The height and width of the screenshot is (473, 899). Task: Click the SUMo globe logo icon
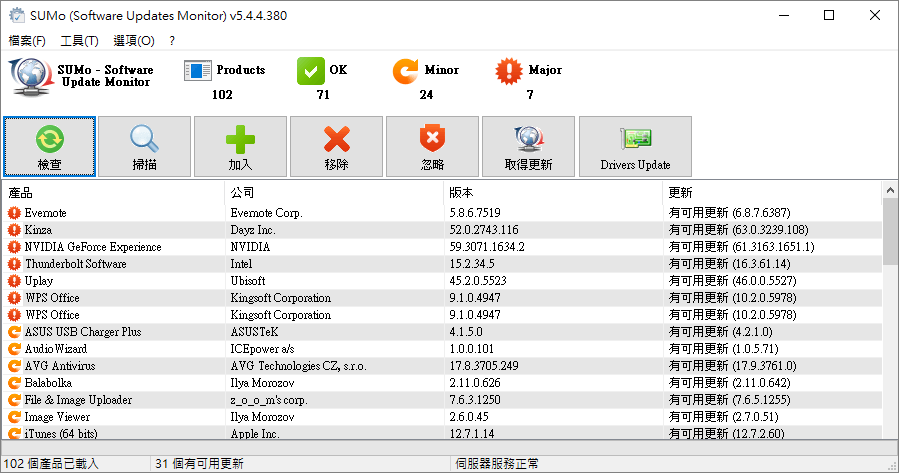coord(31,76)
